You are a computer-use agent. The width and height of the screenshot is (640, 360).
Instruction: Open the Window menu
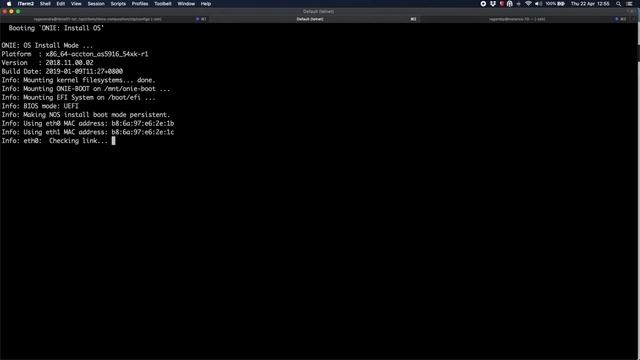point(186,4)
